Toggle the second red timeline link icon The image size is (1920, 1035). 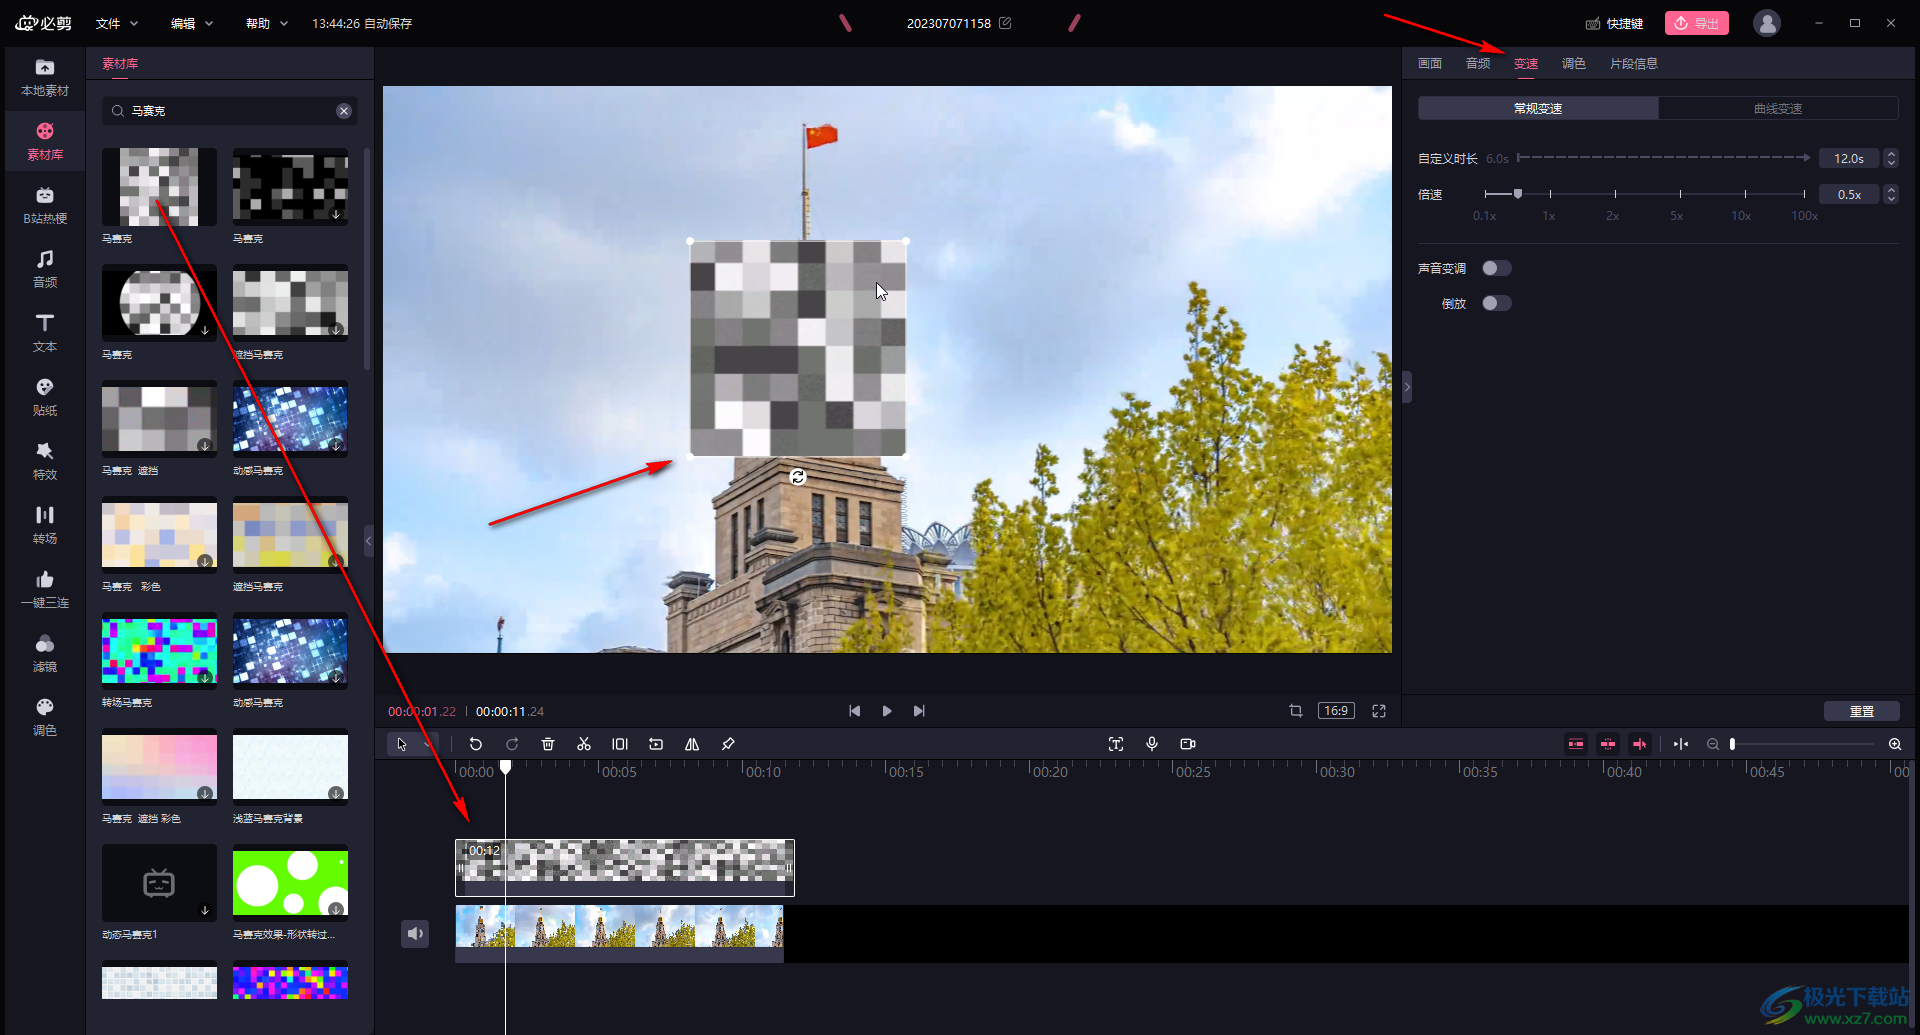click(x=1608, y=744)
